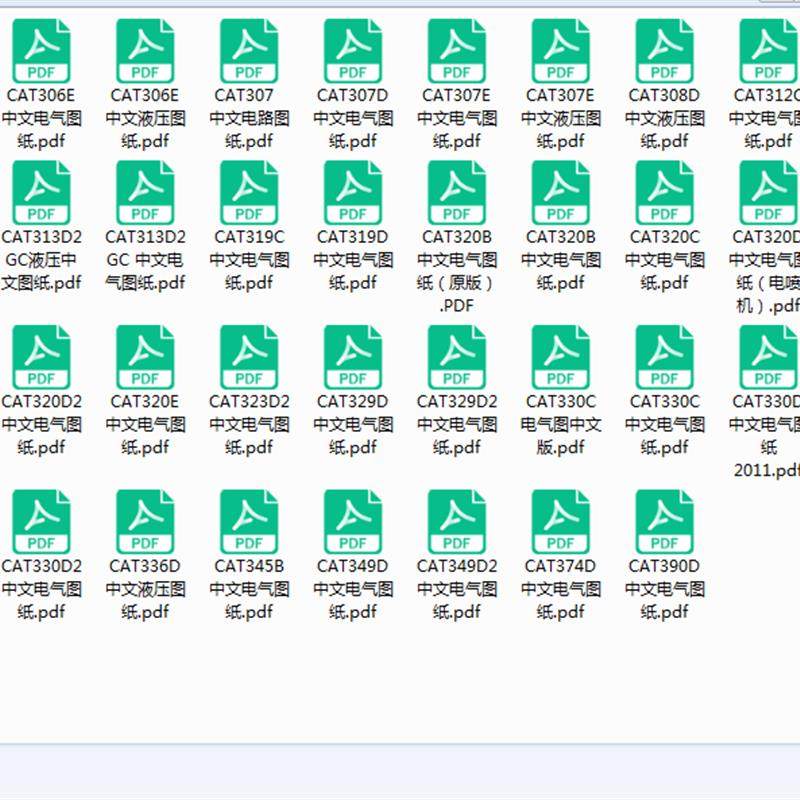Select CAT308D 中文液压图纸 PDF icon
This screenshot has width=800, height=800.
[664, 51]
